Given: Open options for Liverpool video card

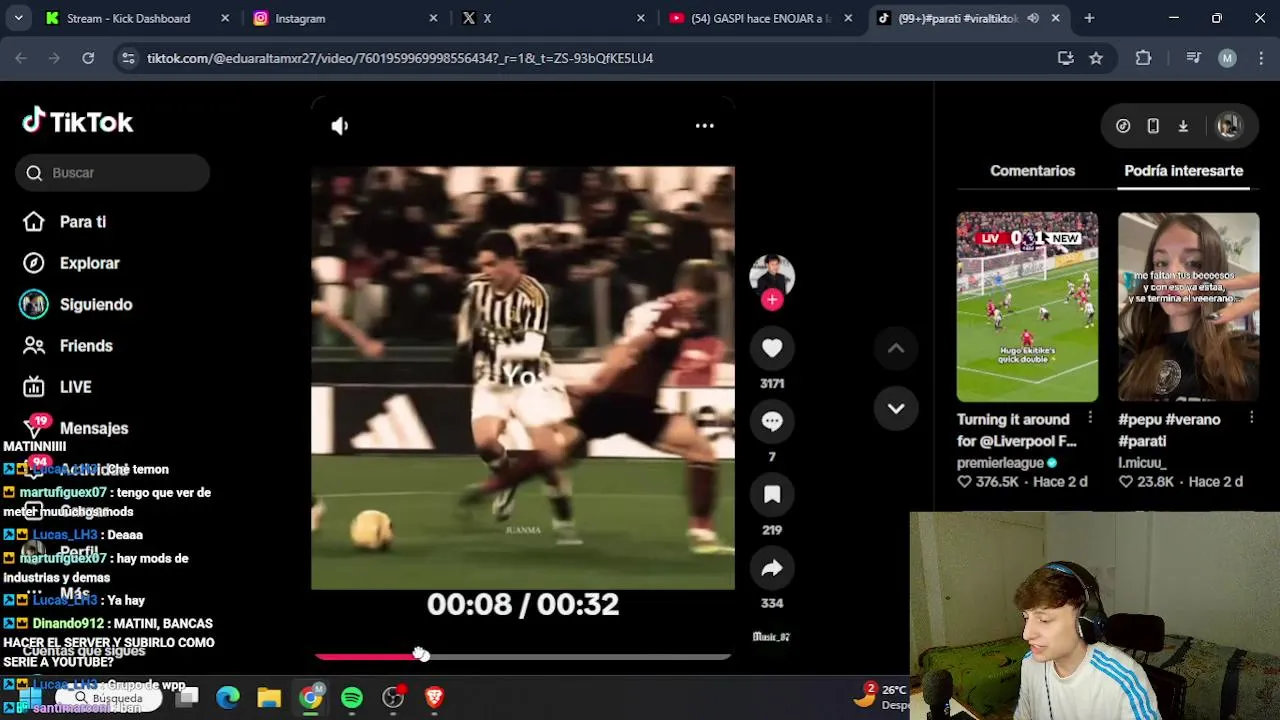Looking at the screenshot, I should (1090, 418).
